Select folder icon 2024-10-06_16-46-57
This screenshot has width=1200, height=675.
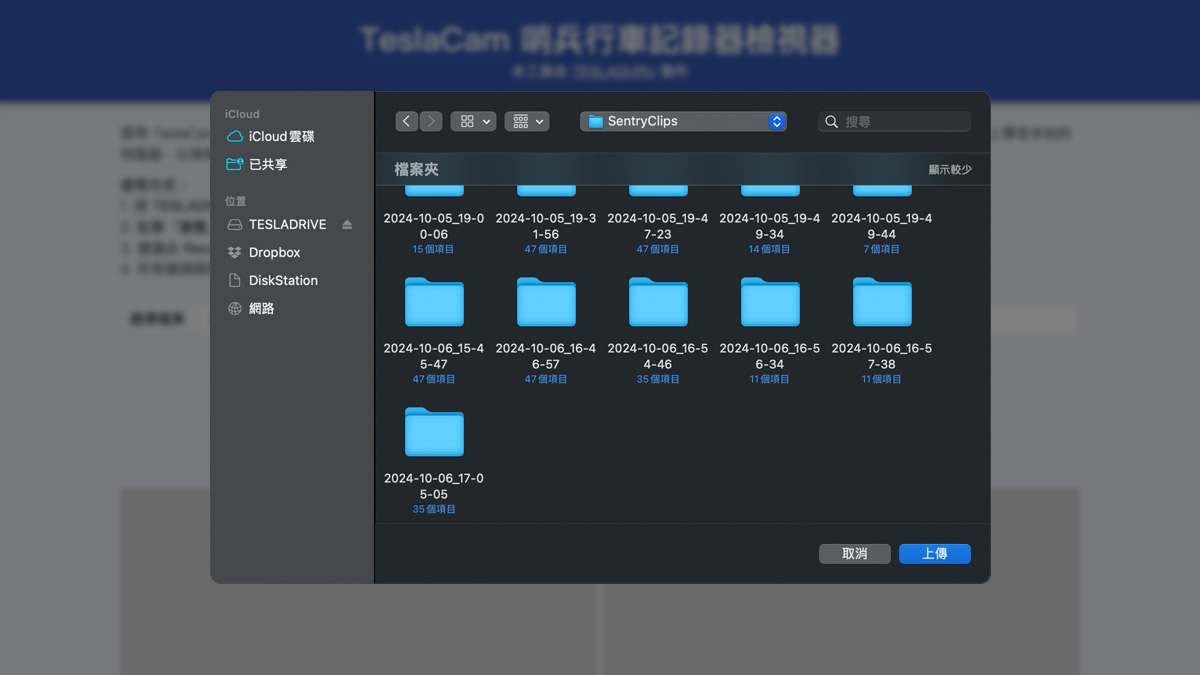[546, 302]
